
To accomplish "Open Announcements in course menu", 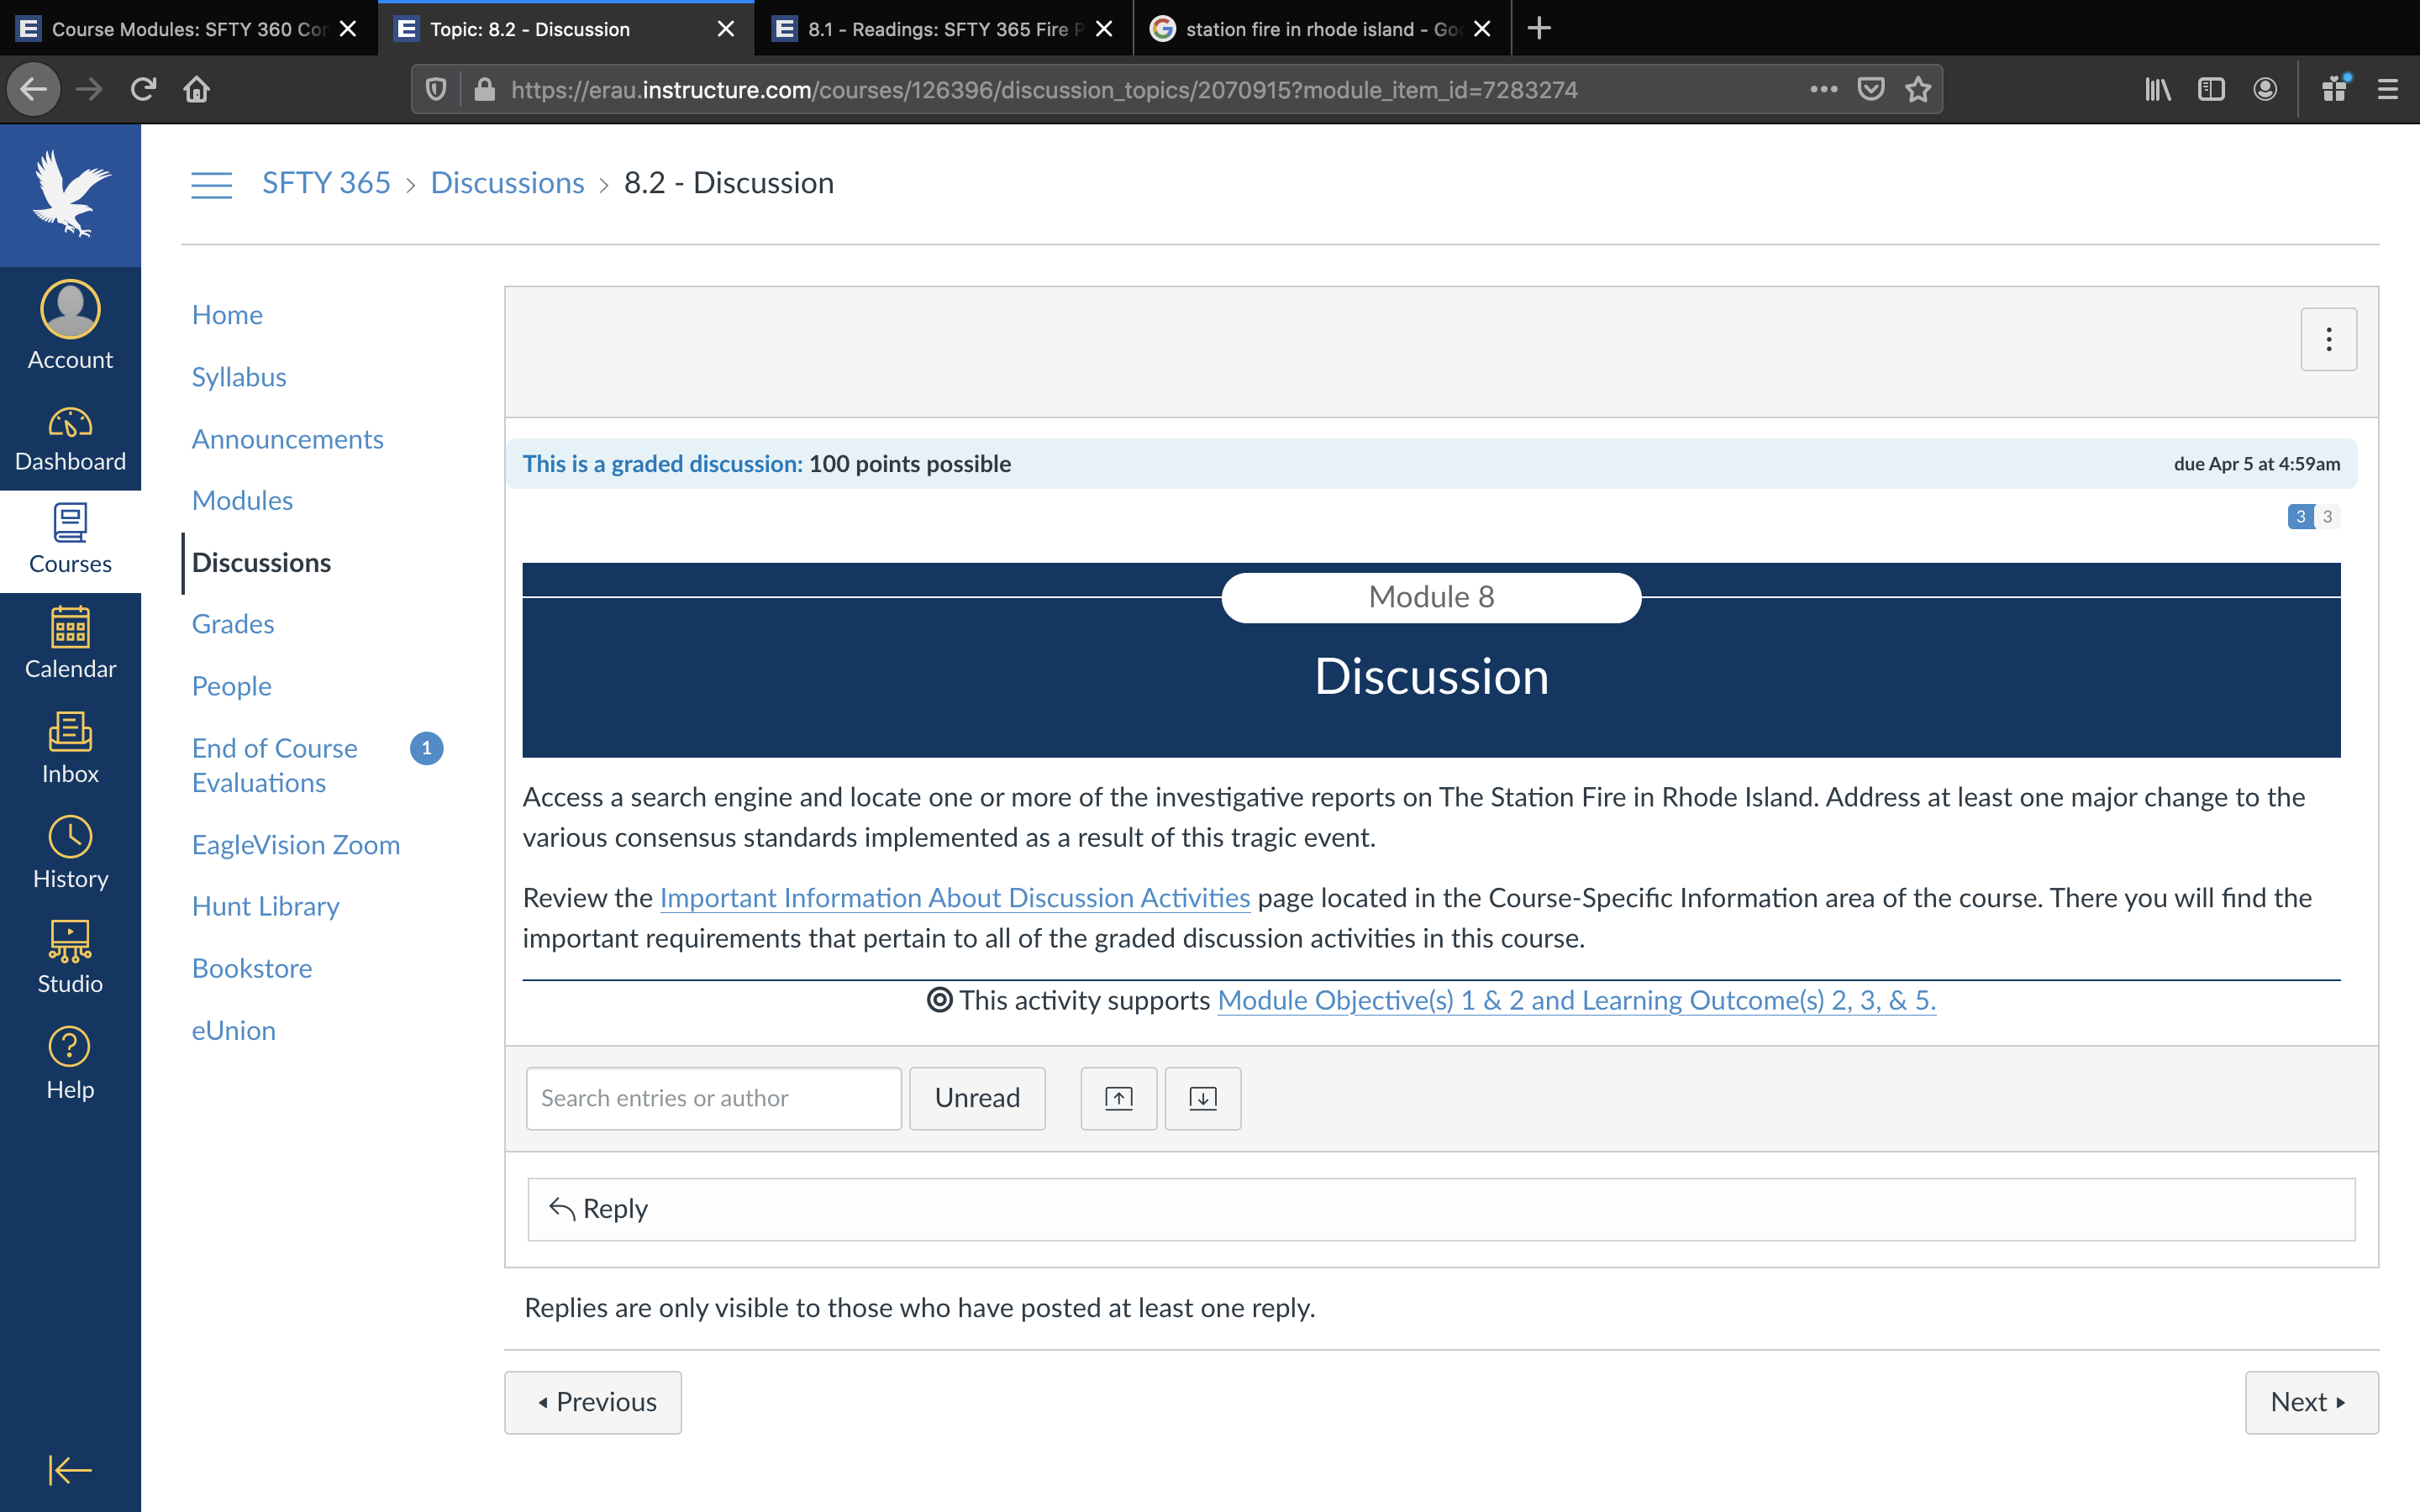I will [x=288, y=439].
